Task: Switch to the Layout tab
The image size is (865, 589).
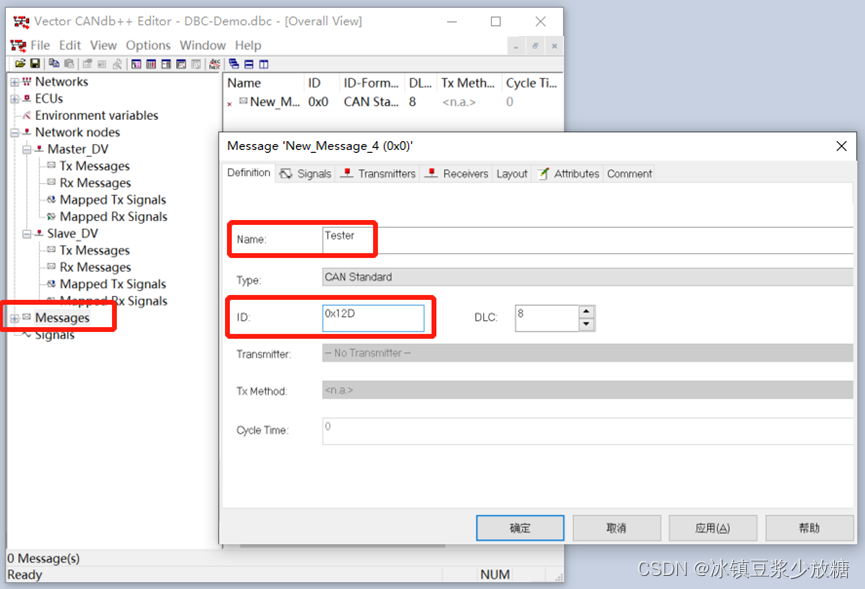Action: (512, 174)
